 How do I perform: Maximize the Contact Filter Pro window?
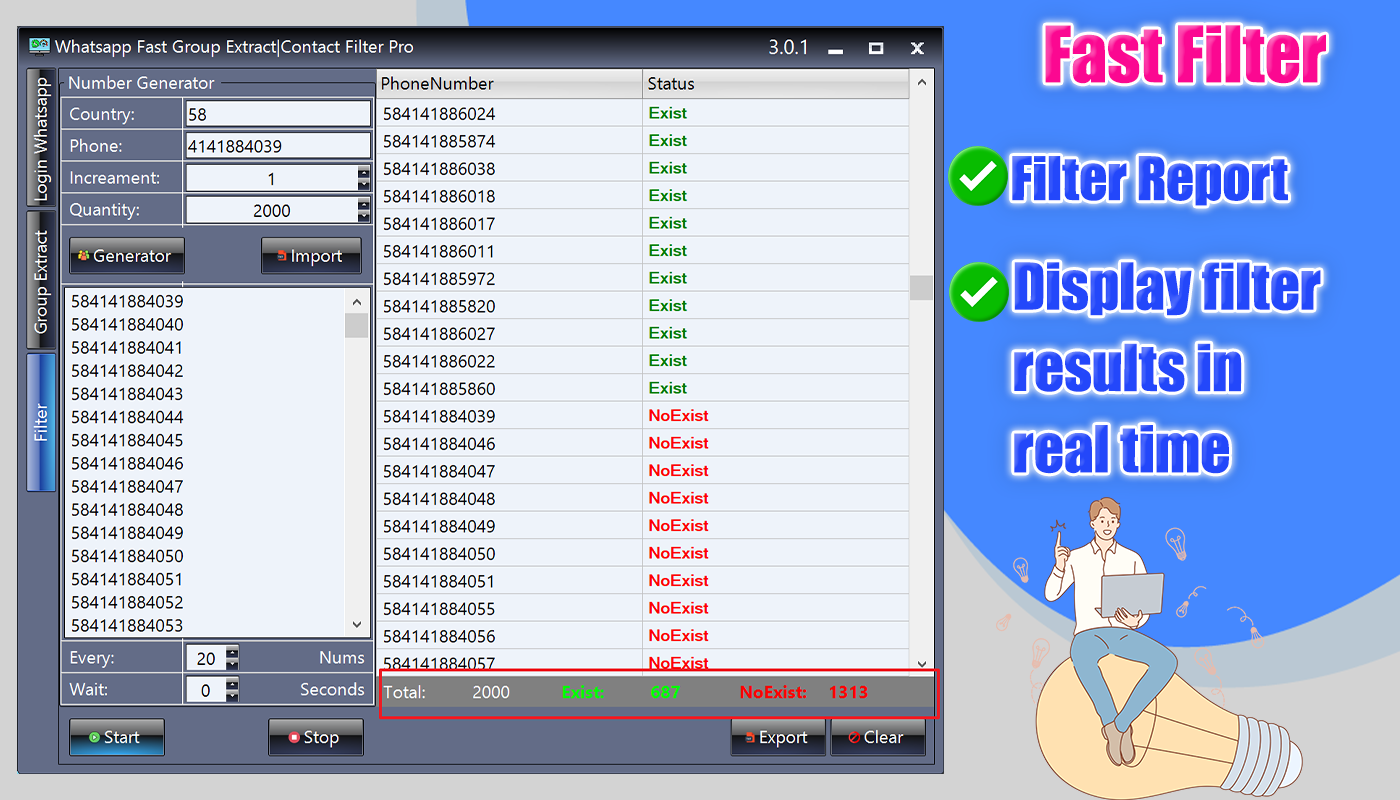tap(876, 48)
